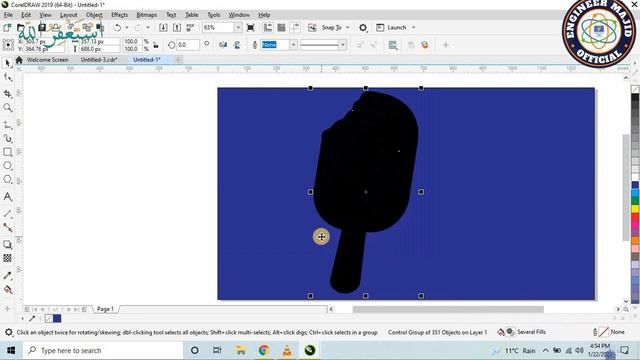Click the Launch button
Viewport: 640px width, 360px height.
pos(392,27)
